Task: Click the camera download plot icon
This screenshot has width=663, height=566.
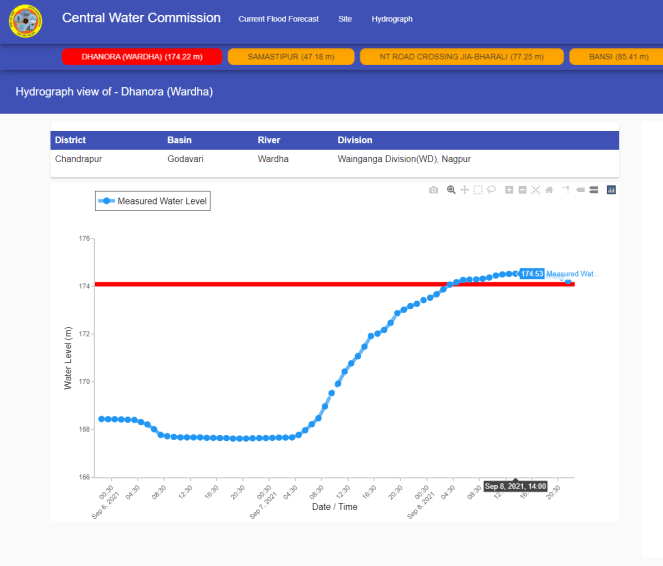Action: coord(433,190)
